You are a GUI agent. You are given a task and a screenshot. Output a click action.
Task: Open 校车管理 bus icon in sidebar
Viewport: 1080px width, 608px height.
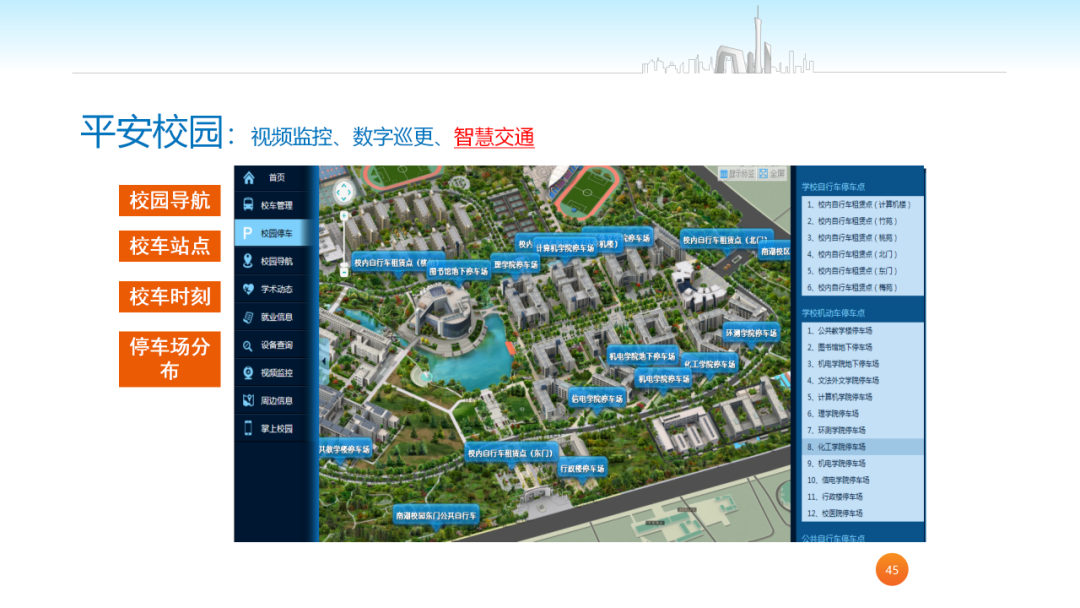tap(248, 205)
